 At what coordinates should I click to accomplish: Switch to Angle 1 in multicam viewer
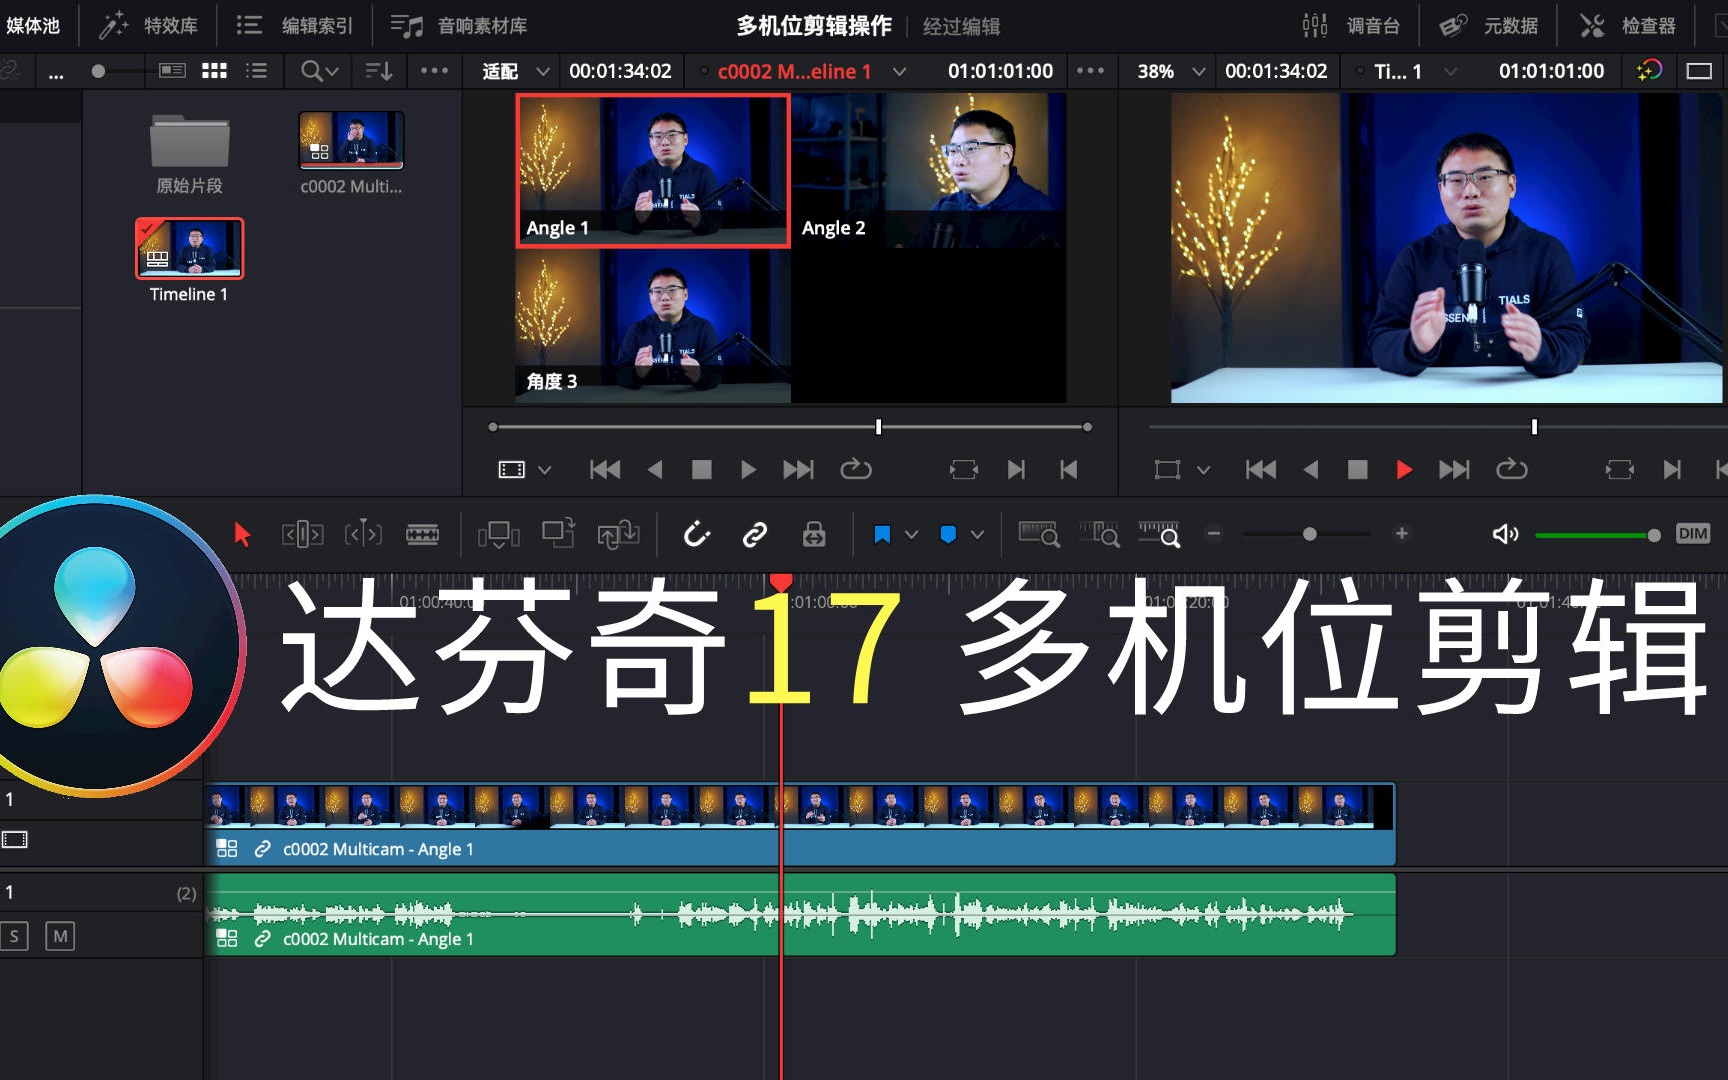[653, 170]
